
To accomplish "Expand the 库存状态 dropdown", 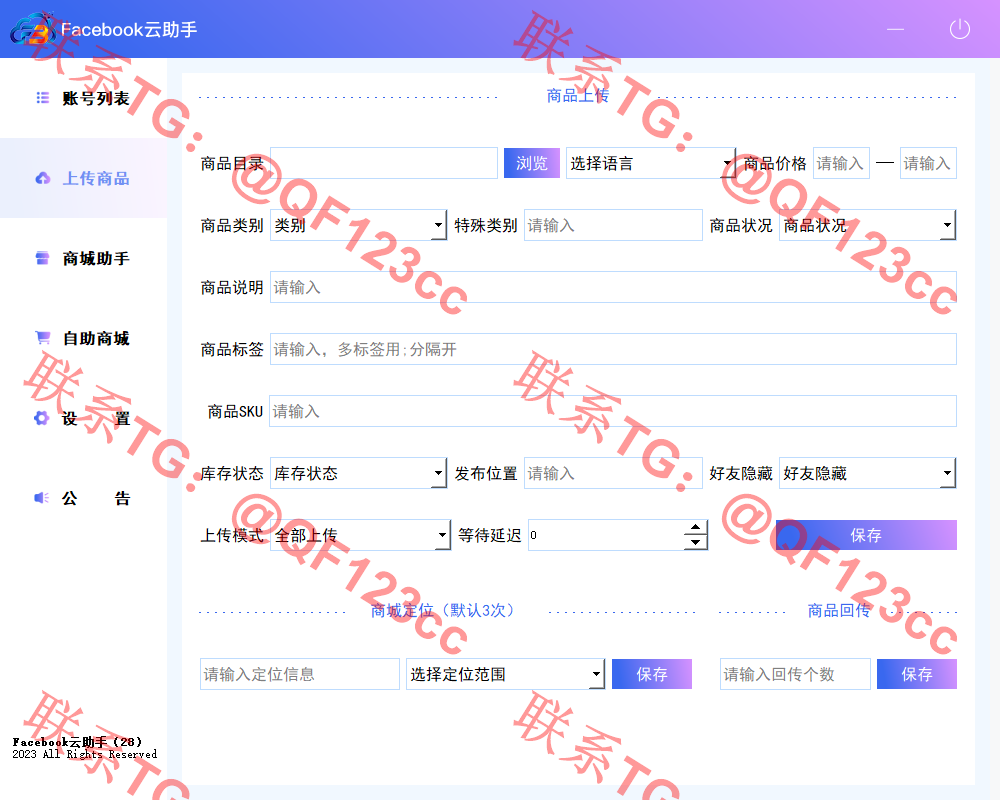I will 358,473.
